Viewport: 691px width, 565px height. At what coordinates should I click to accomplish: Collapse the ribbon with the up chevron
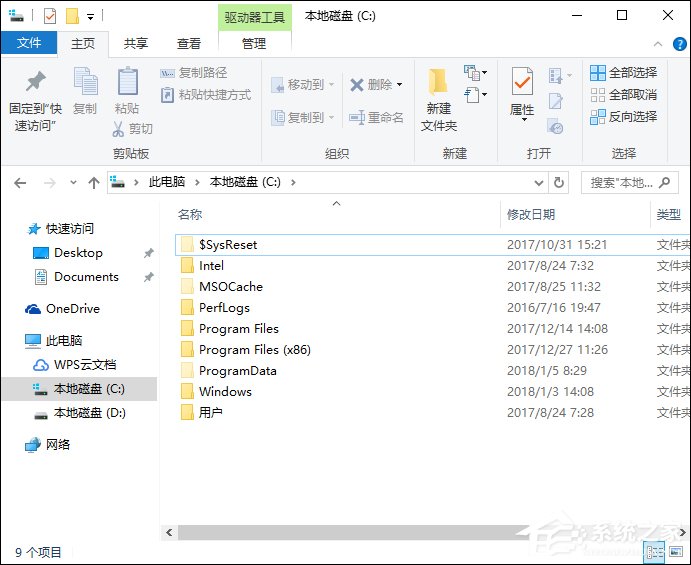658,44
